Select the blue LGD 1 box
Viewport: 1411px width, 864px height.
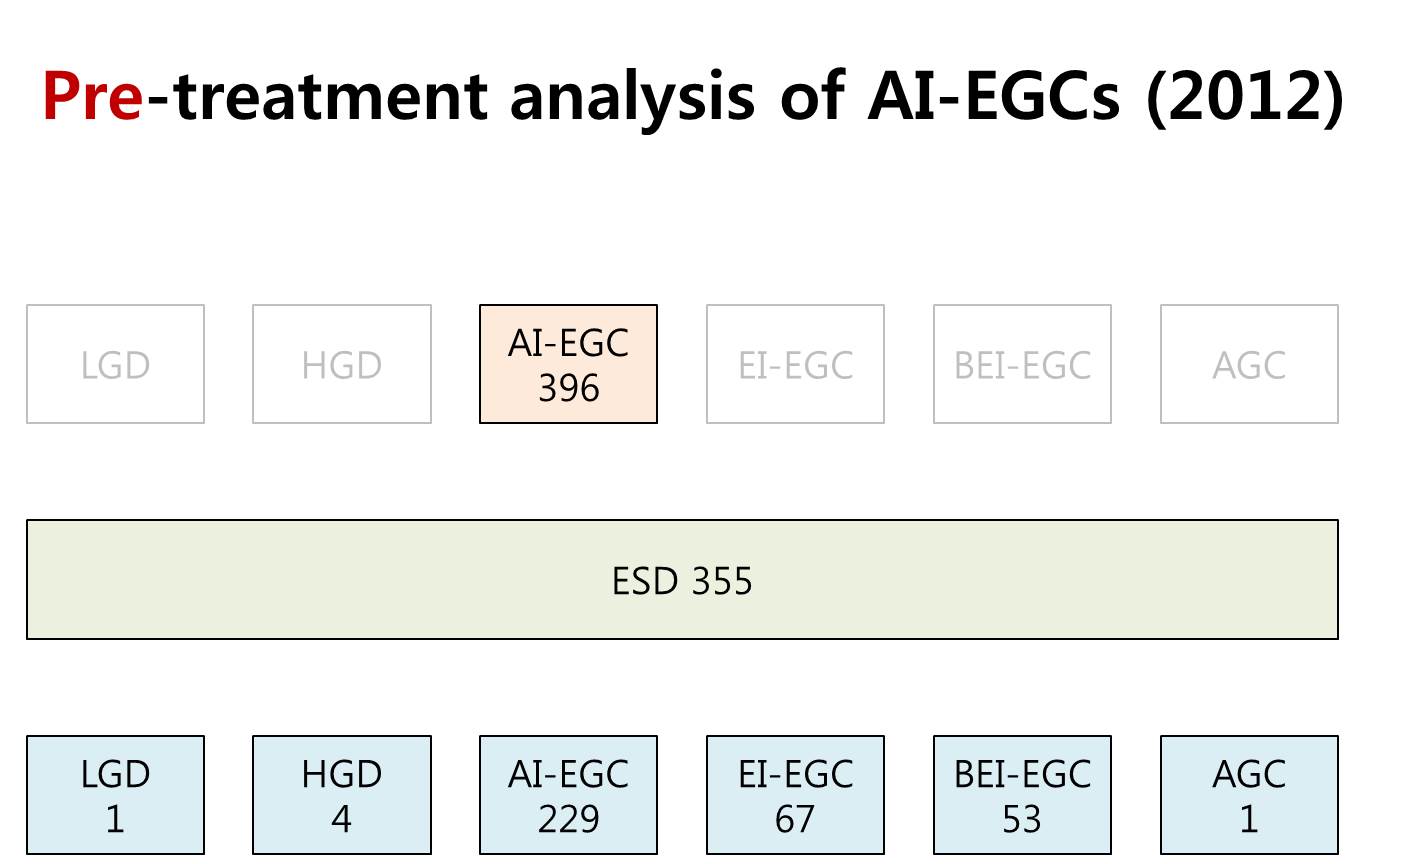coord(115,795)
